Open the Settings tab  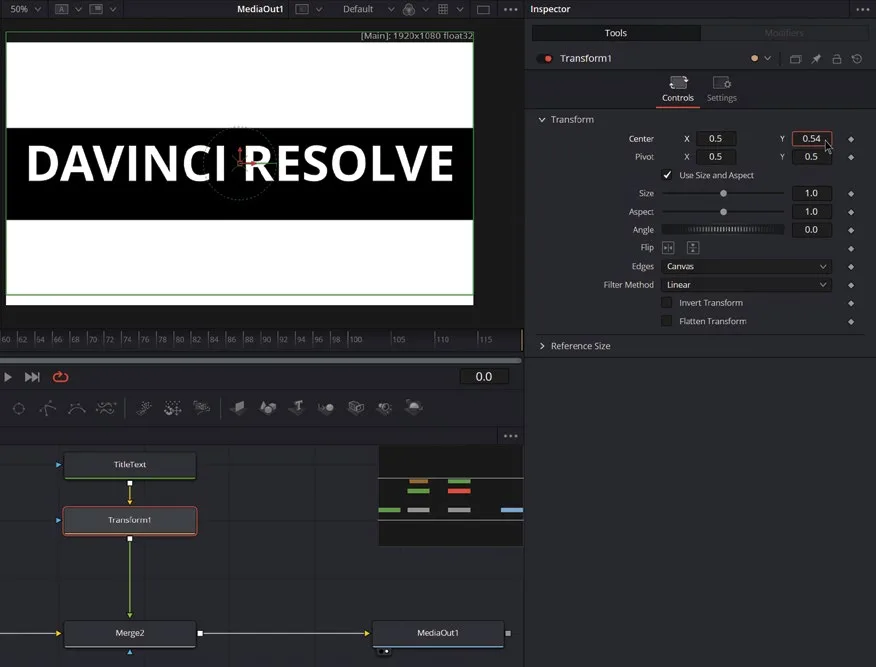click(721, 90)
